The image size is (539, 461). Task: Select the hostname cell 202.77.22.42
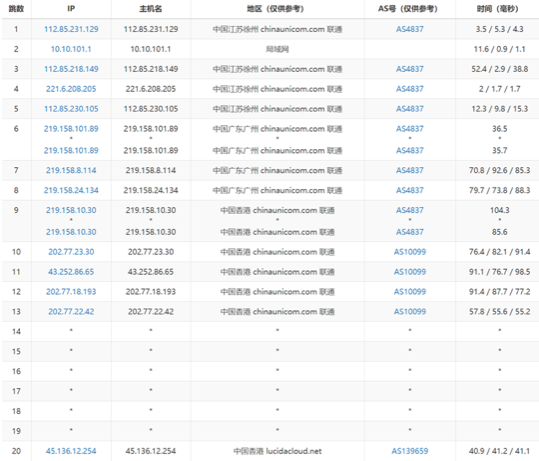(x=151, y=312)
